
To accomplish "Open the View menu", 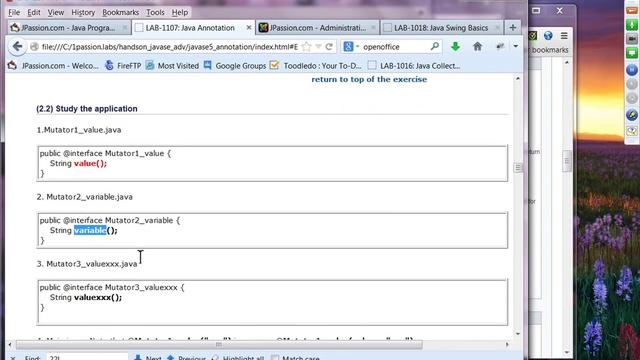I will point(56,12).
